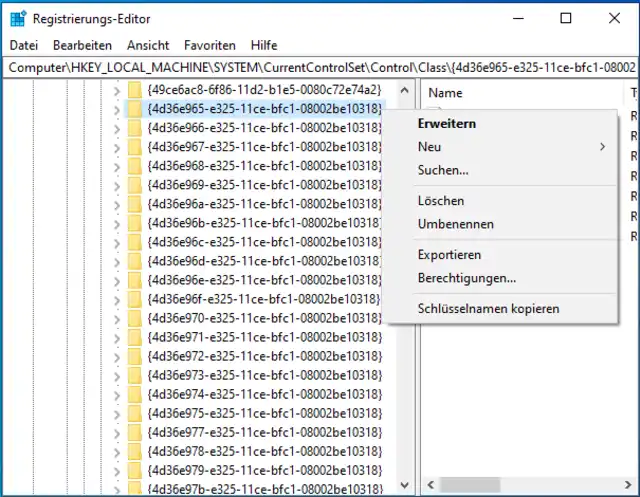Choose Löschen from the context menu
The image size is (640, 497).
(x=441, y=201)
